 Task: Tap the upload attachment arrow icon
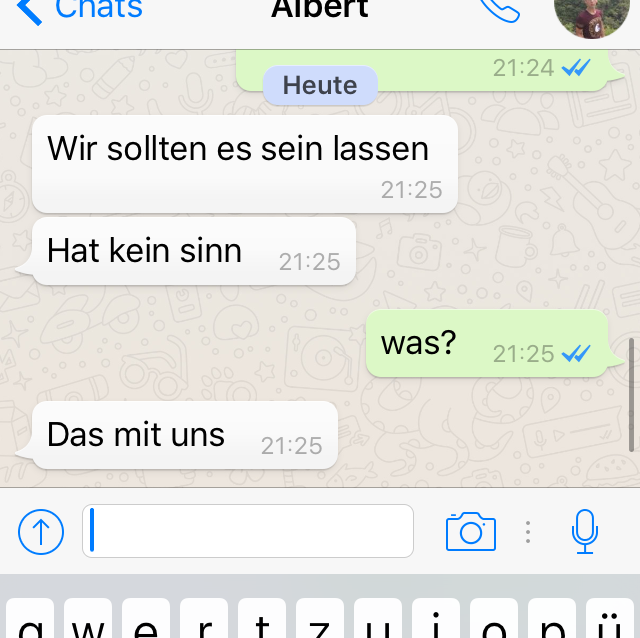click(41, 532)
